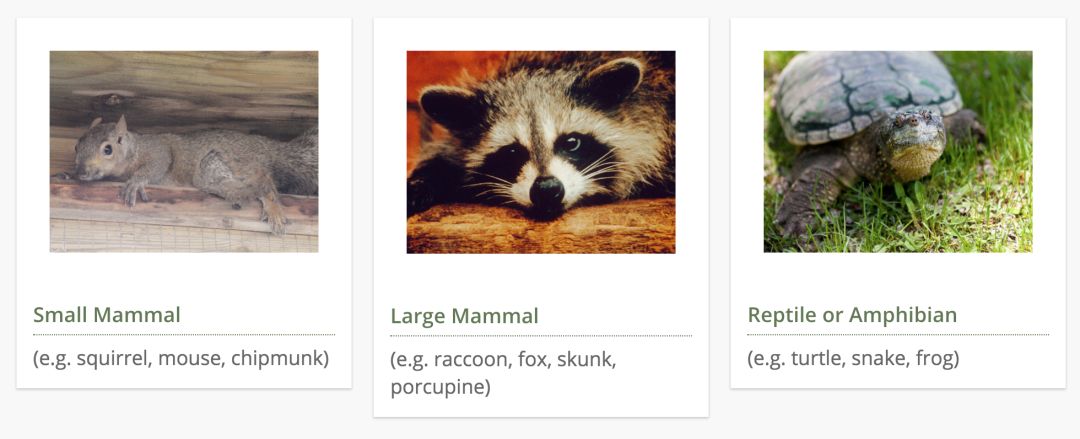Click dotted divider under Small Mammal title
This screenshot has height=439, width=1080.
[x=184, y=334]
